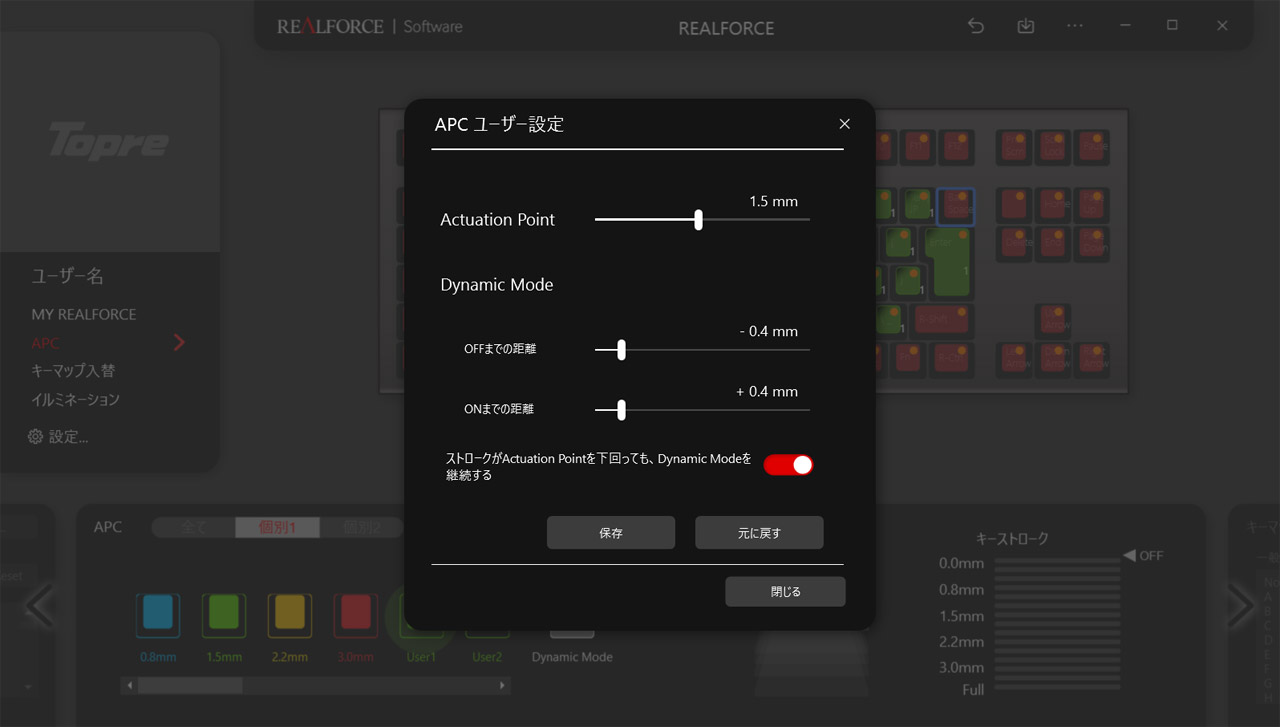Collapse the left panel with the arrow
This screenshot has height=727, width=1280.
point(38,605)
